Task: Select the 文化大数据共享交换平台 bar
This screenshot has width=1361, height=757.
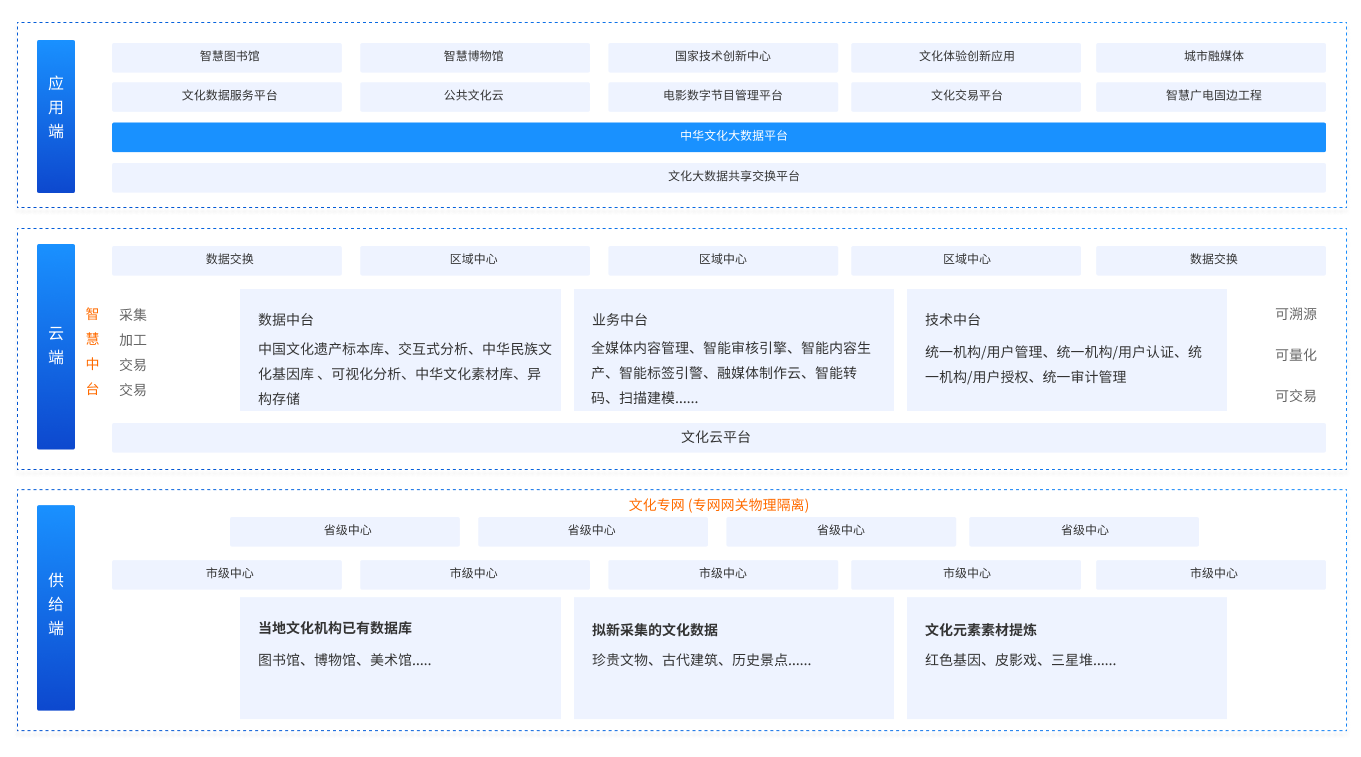Action: [719, 177]
